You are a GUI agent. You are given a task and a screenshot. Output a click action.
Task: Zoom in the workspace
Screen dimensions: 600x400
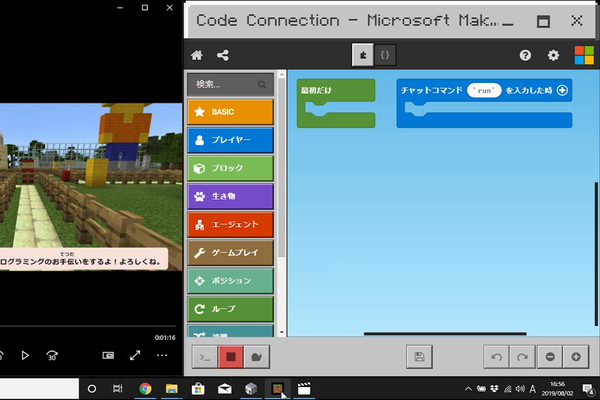click(x=576, y=357)
